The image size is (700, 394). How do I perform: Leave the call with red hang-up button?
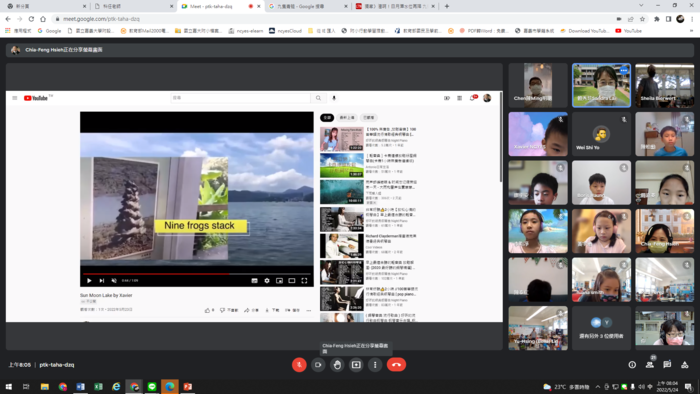pos(396,365)
